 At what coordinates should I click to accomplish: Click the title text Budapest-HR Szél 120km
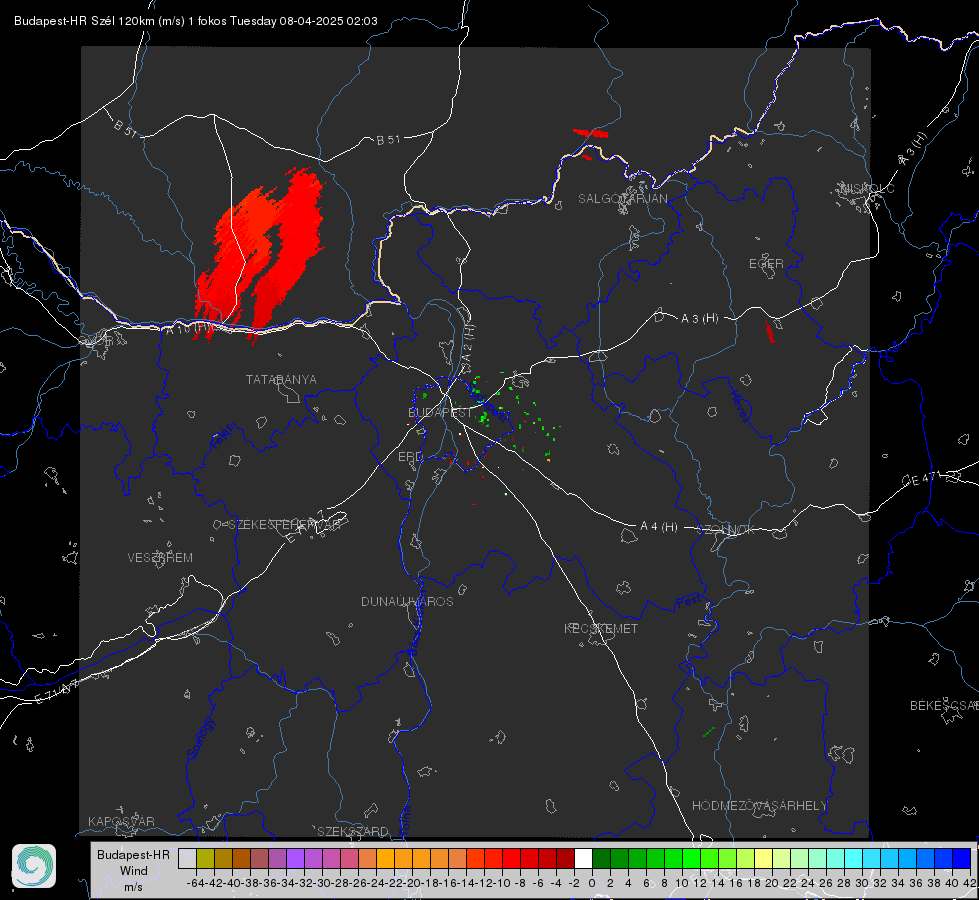pos(84,21)
